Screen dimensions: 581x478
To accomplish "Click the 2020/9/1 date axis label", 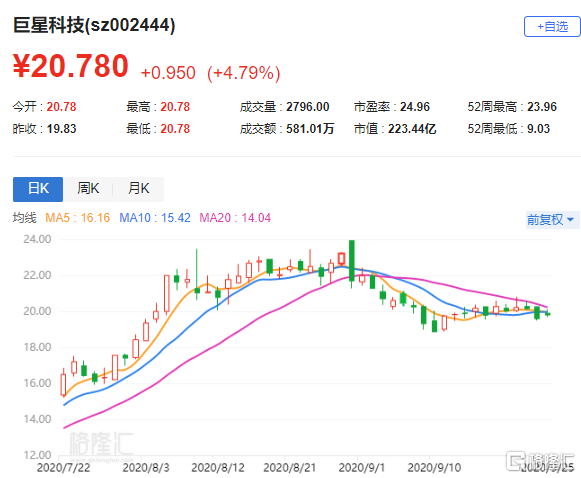I will pyautogui.click(x=362, y=468).
